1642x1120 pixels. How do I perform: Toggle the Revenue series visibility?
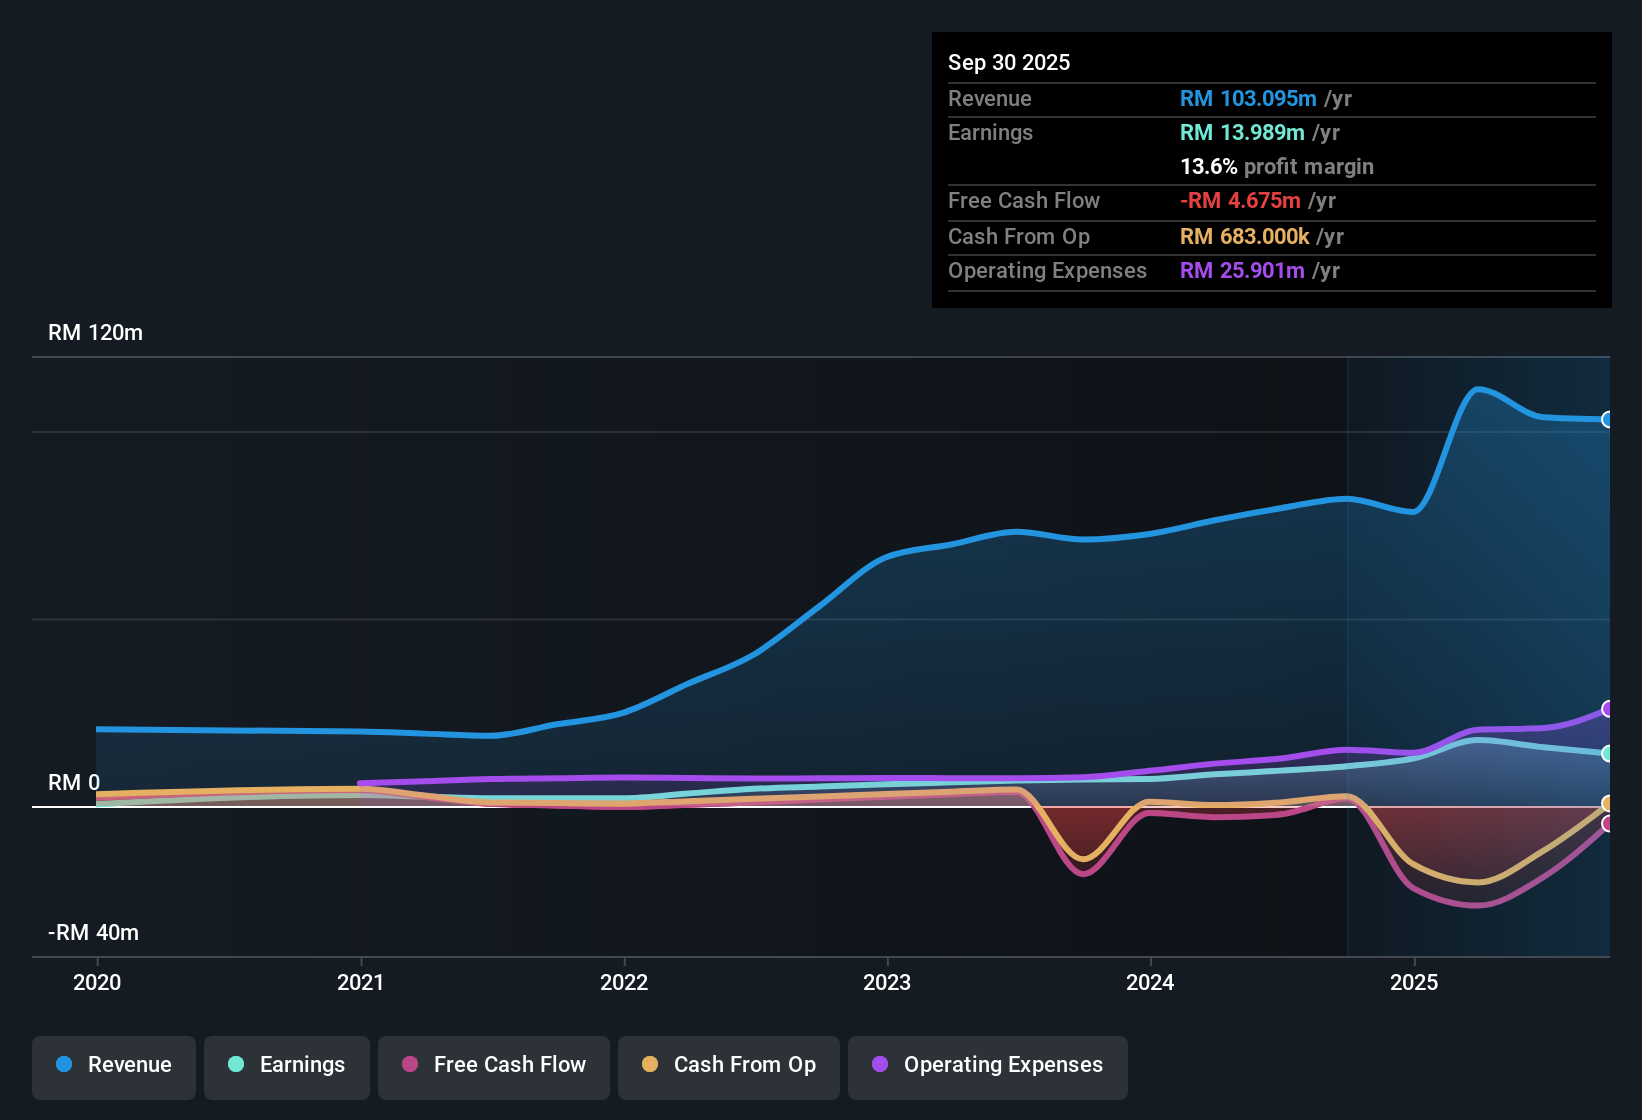point(113,1065)
